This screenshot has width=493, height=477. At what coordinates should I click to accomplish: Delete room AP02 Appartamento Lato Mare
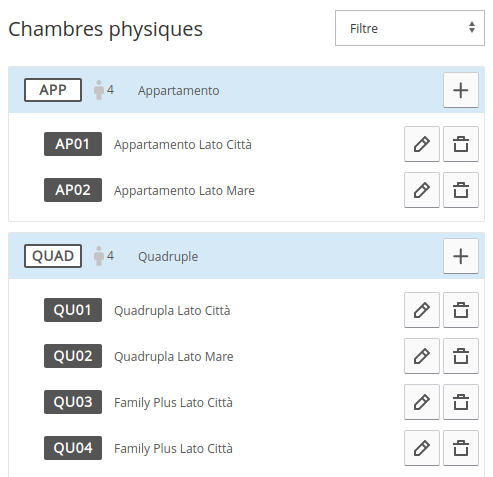[x=461, y=190]
